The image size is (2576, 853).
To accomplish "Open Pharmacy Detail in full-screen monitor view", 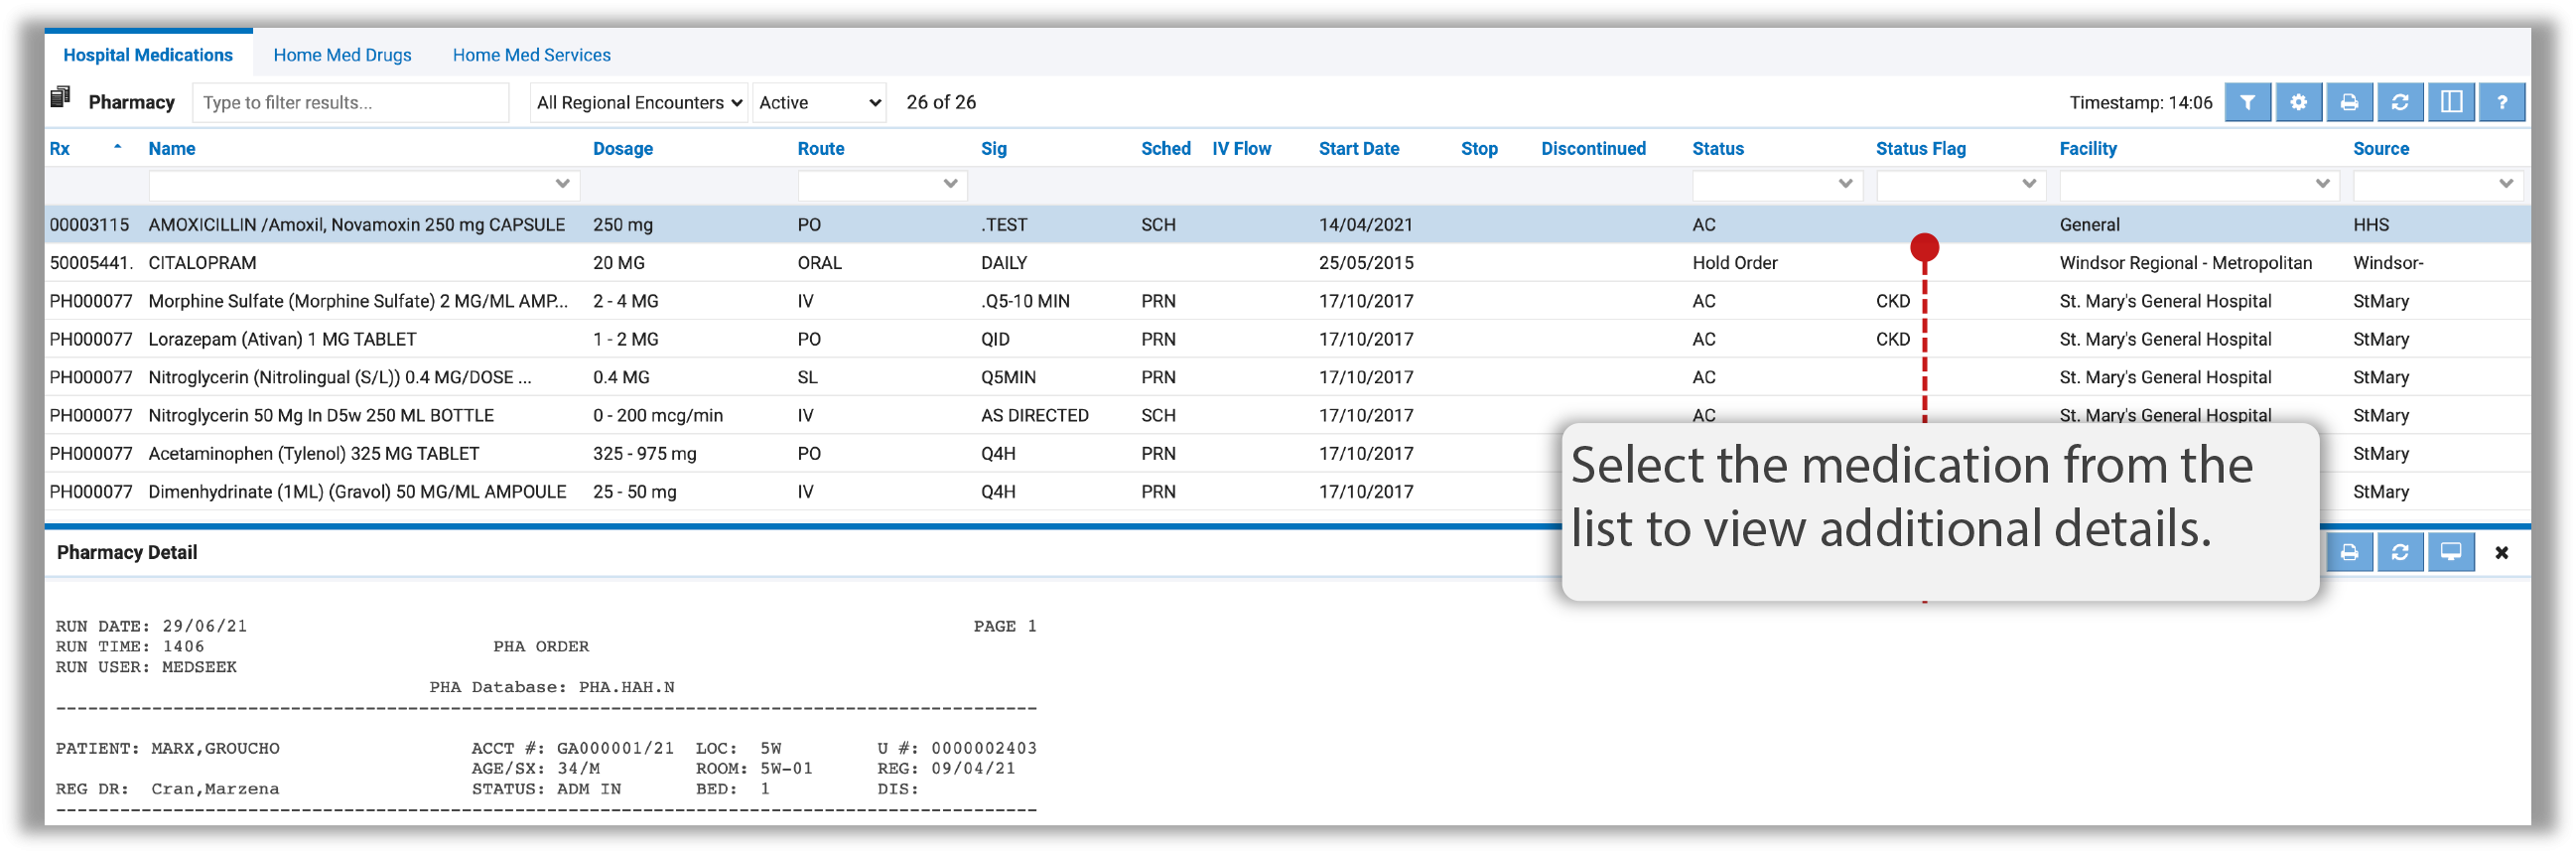I will tap(2451, 553).
